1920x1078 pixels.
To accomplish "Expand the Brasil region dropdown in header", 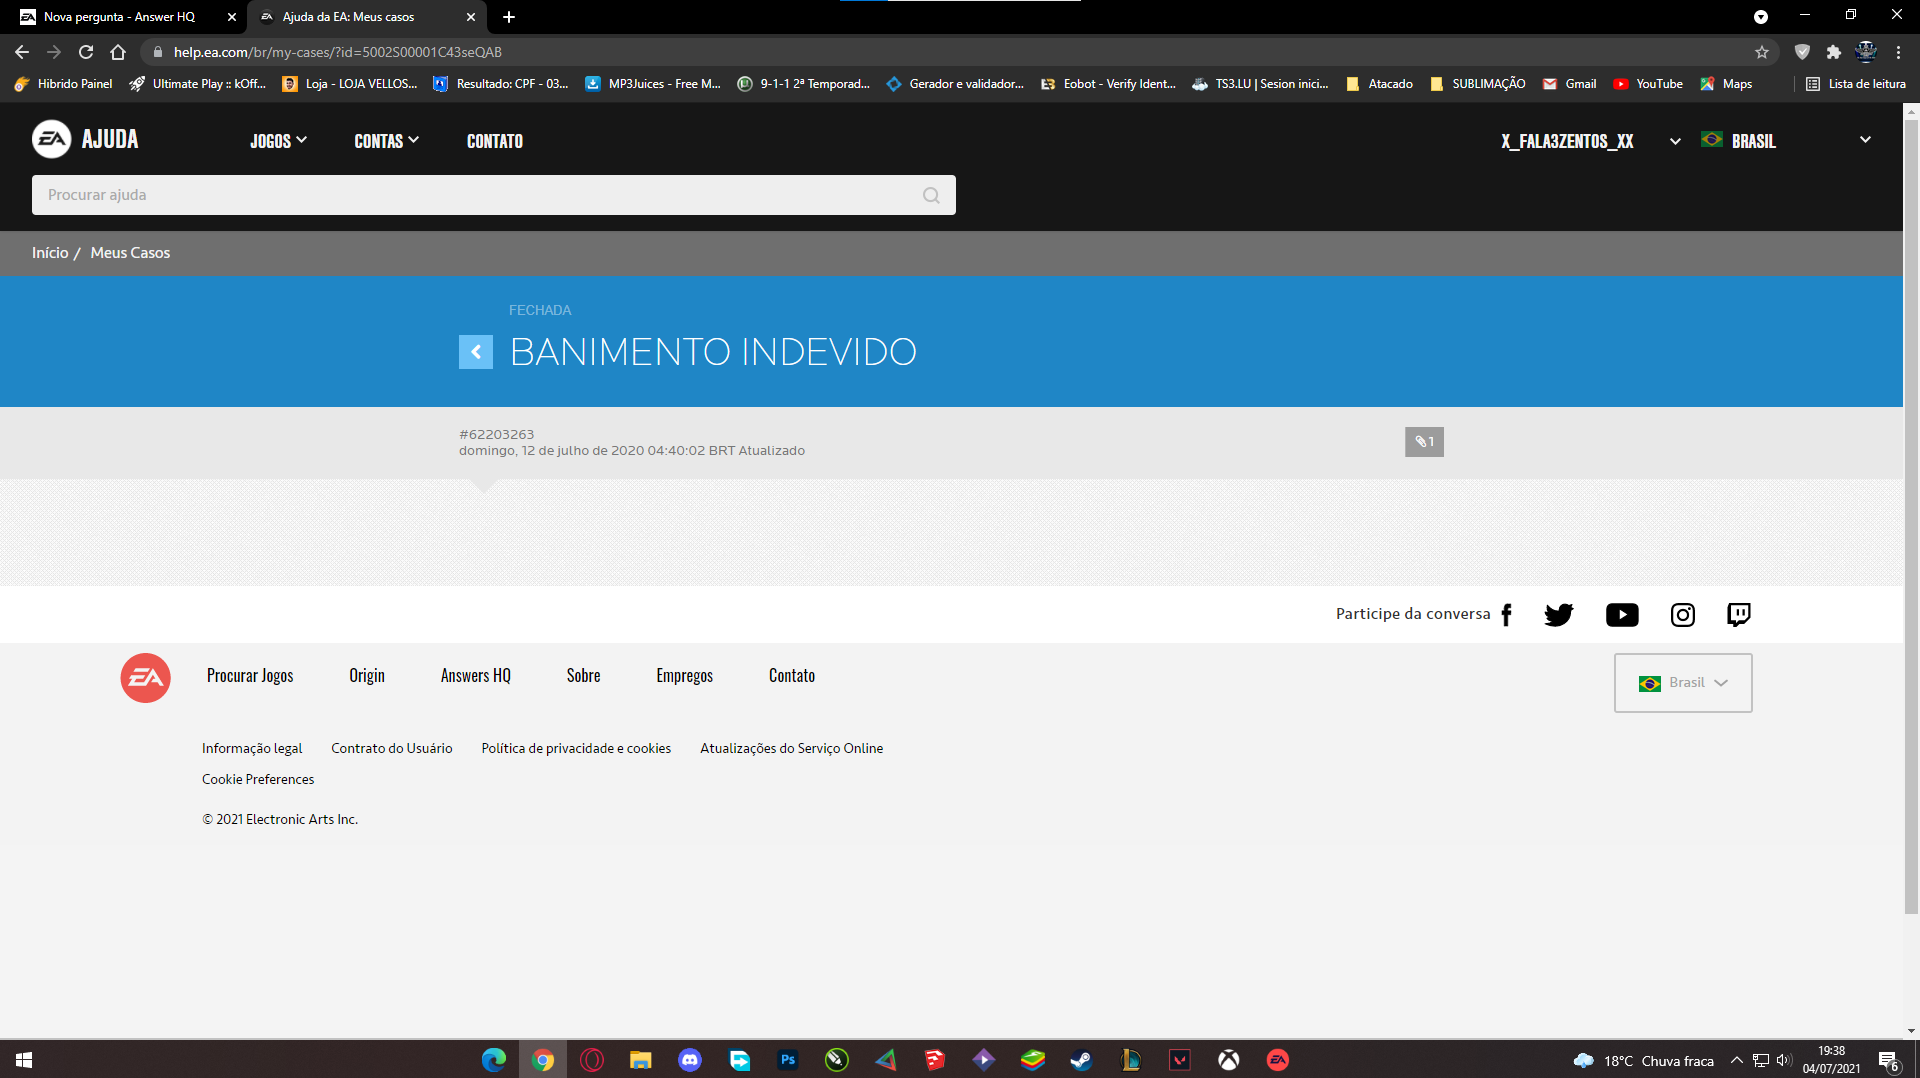I will click(1786, 141).
